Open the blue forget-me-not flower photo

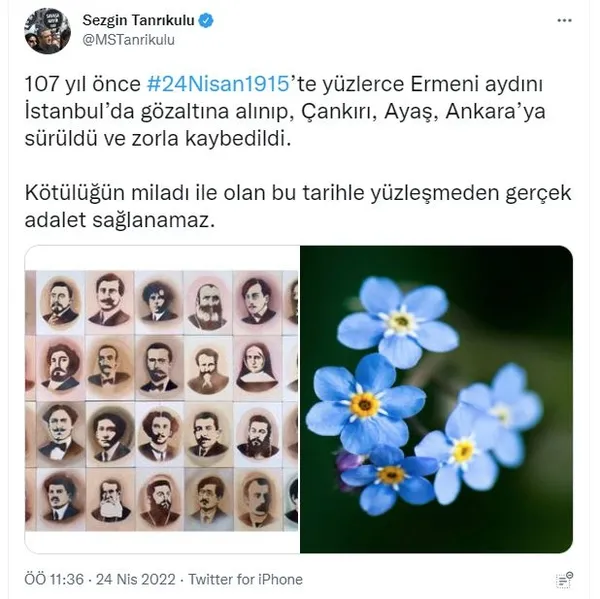coord(436,399)
